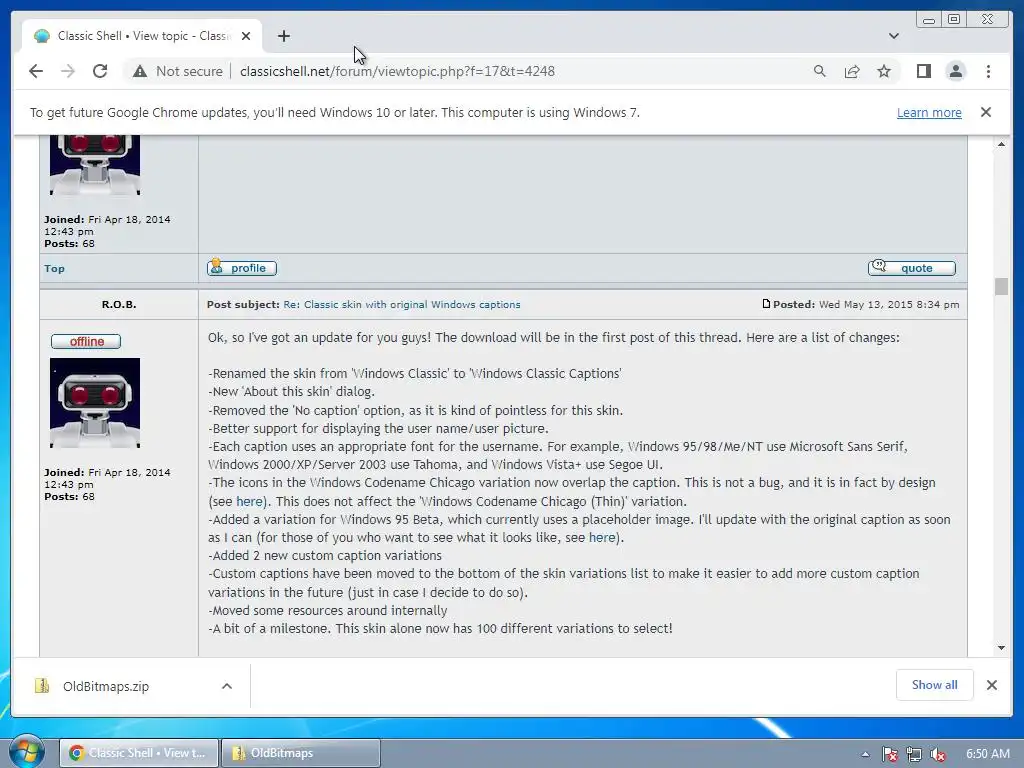
Task: Open the Not secure site info warning
Action: [x=178, y=71]
